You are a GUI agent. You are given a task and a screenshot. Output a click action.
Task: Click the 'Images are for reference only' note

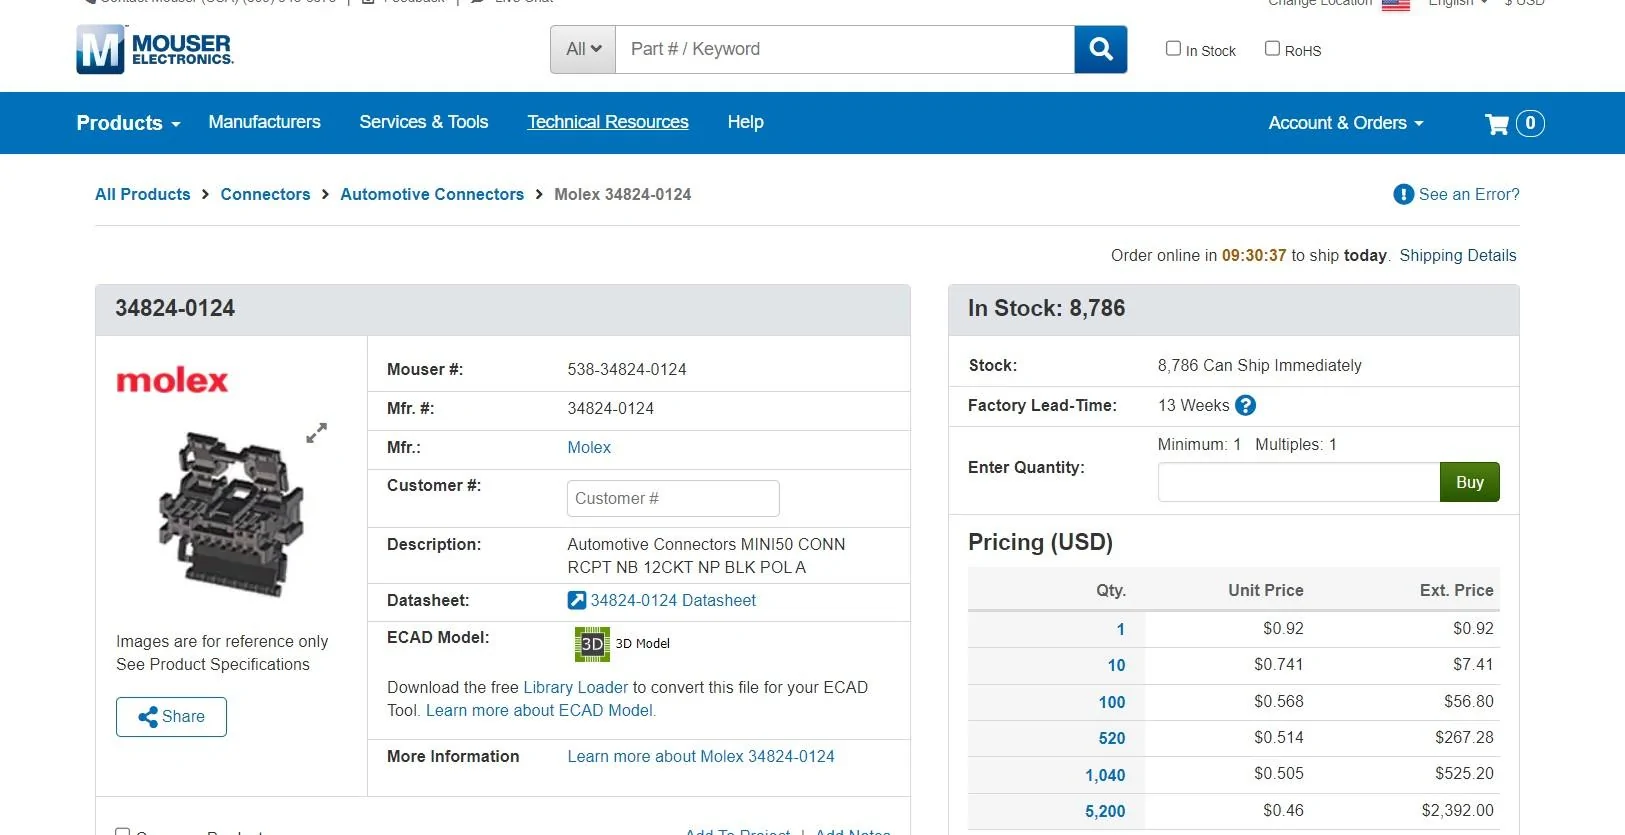click(222, 641)
